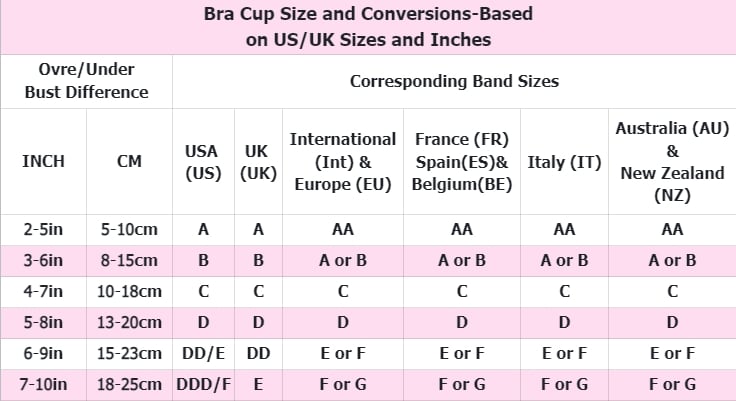Click the 'Corresponding Band Sizes' header

454,81
